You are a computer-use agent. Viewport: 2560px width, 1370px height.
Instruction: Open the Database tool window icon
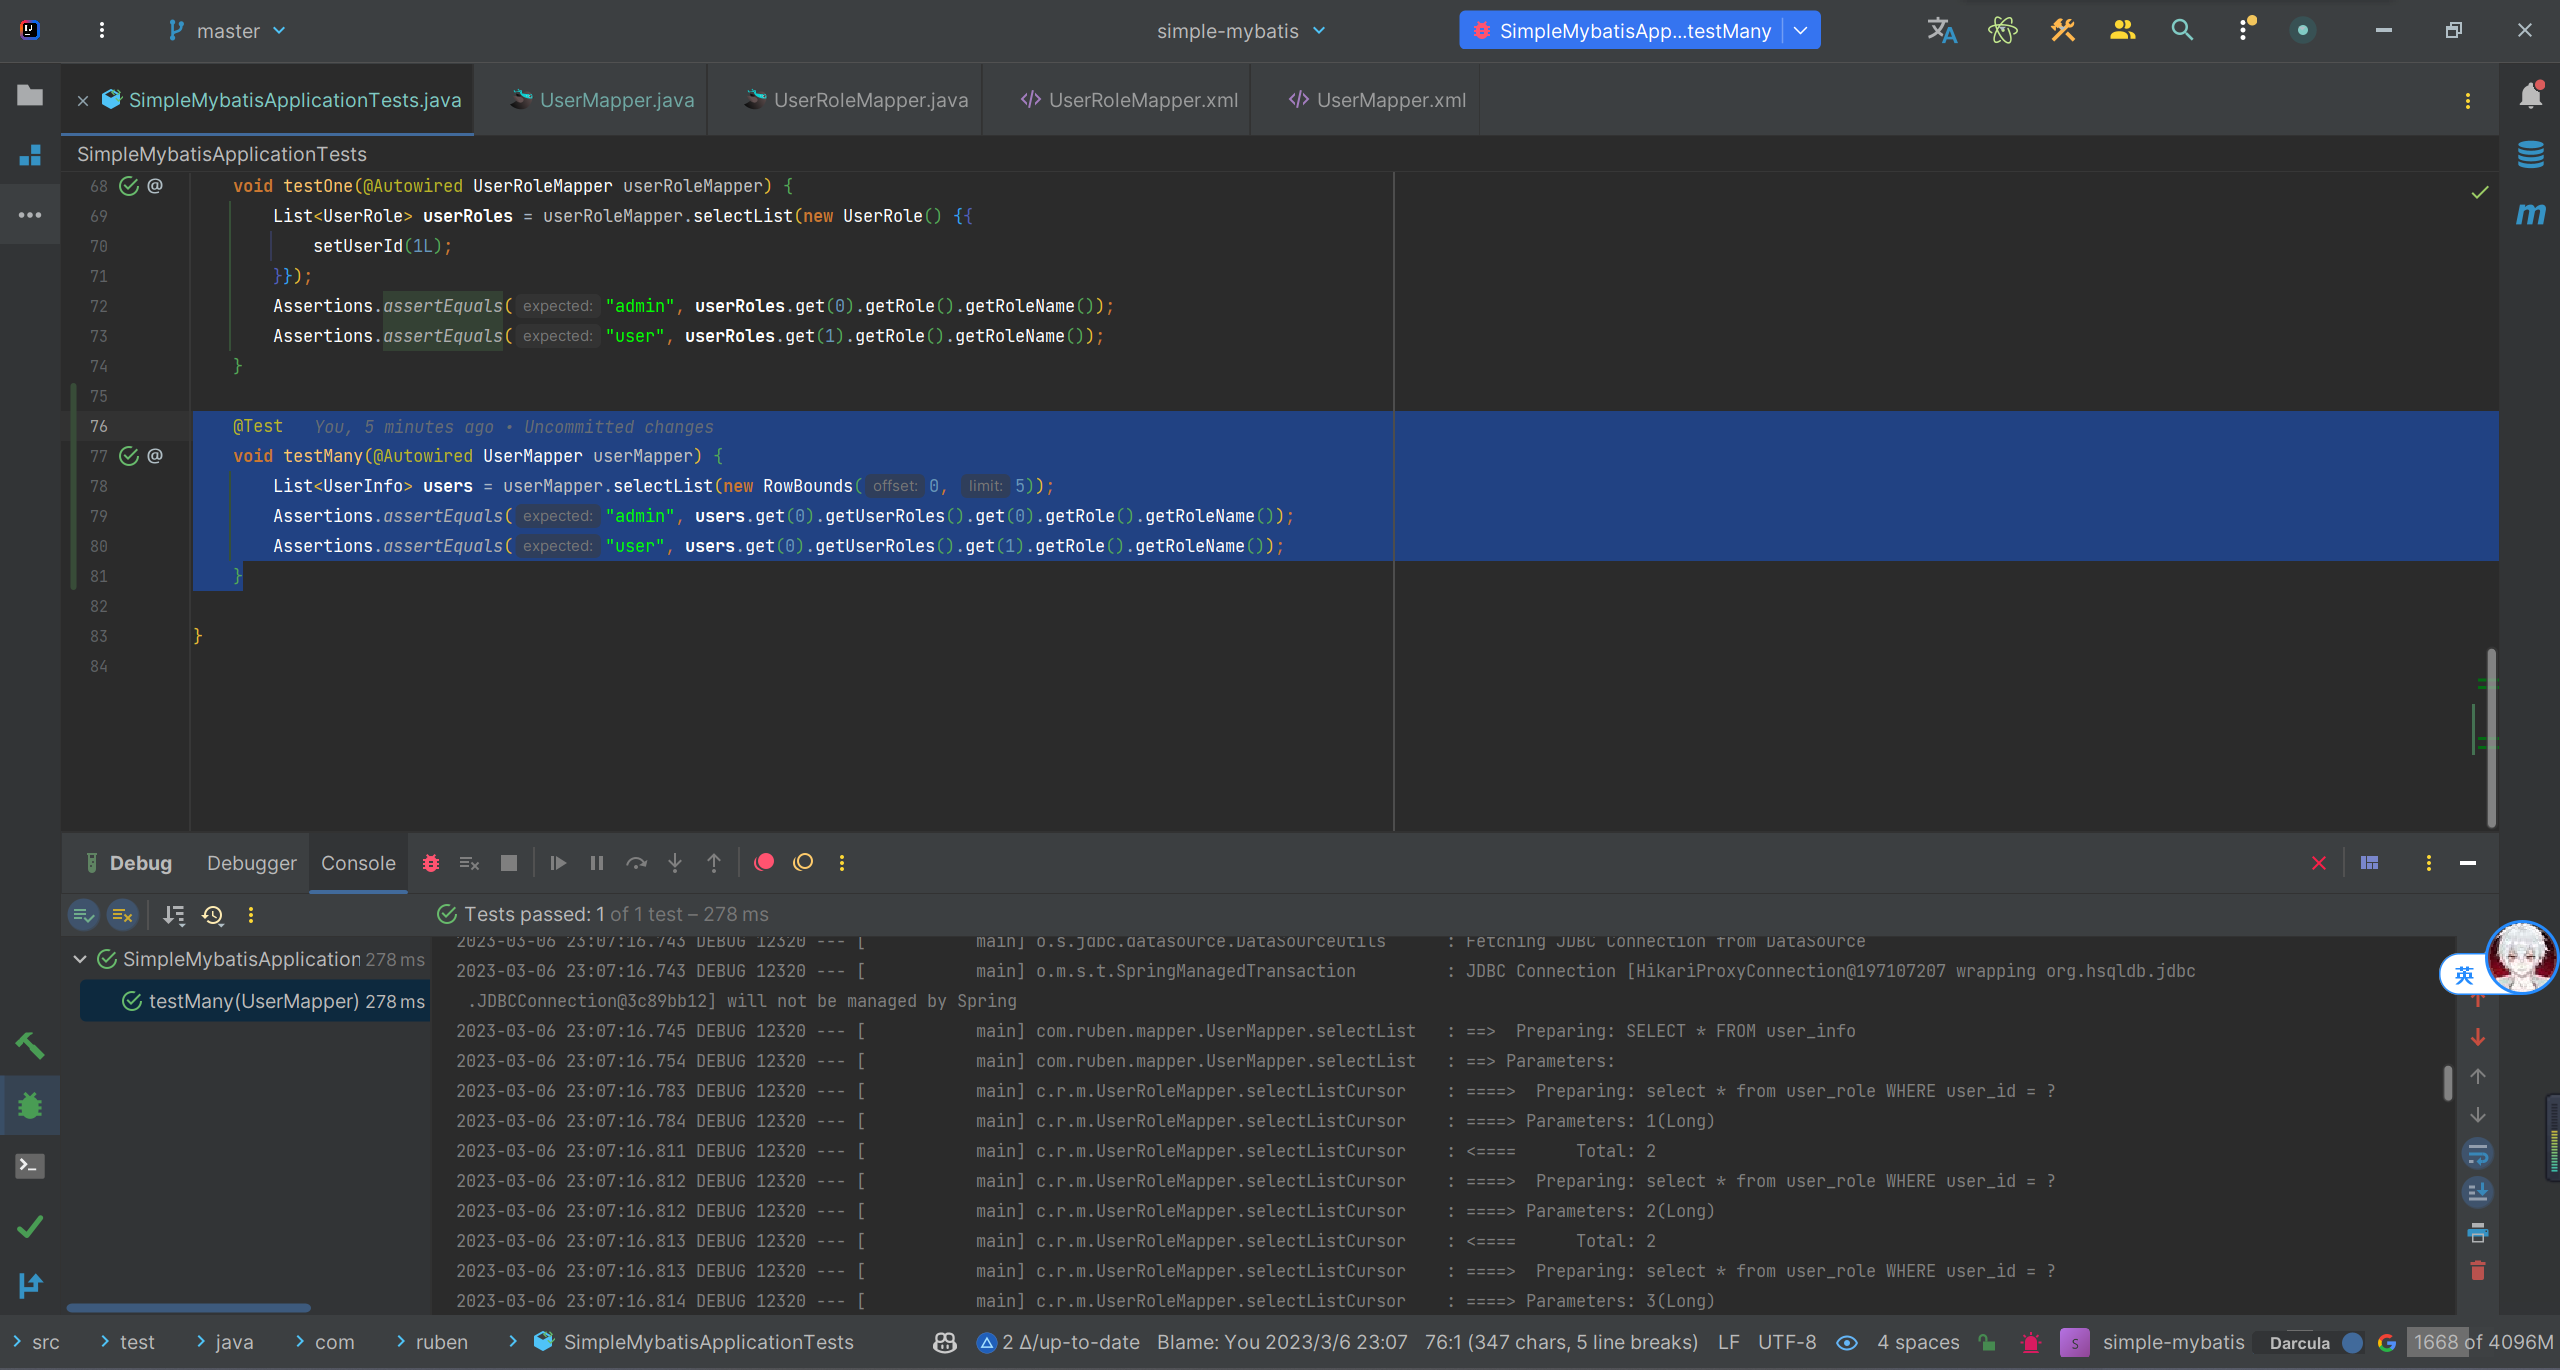[2530, 155]
